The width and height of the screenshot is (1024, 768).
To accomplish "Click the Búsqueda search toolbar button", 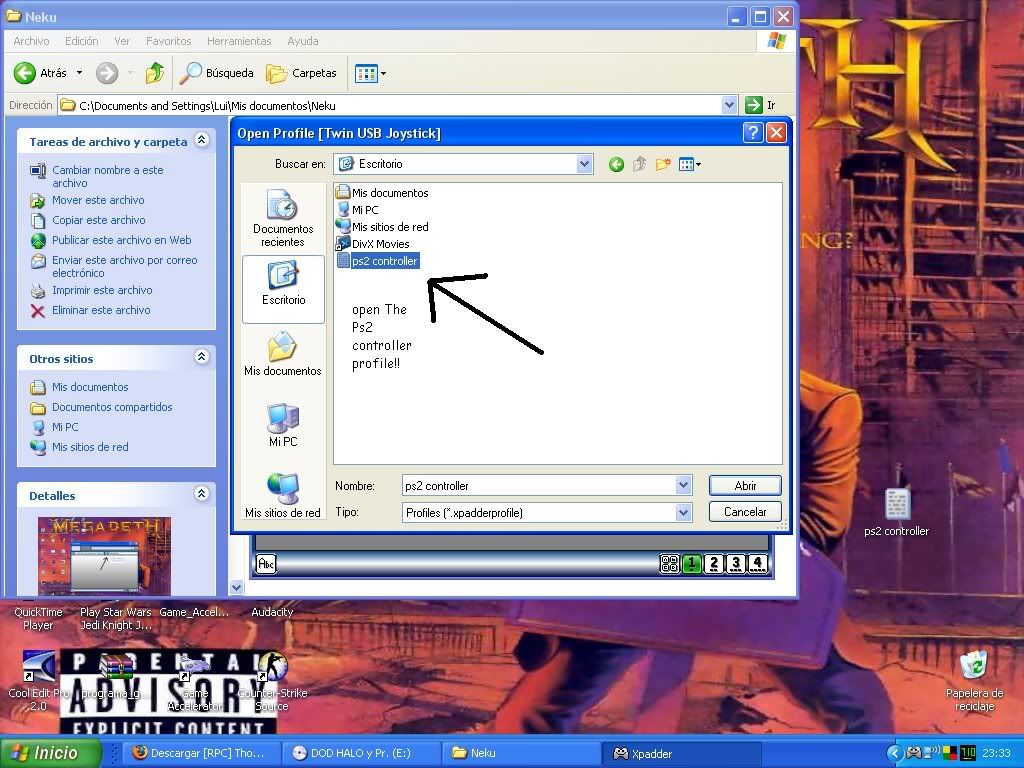I will (x=216, y=73).
